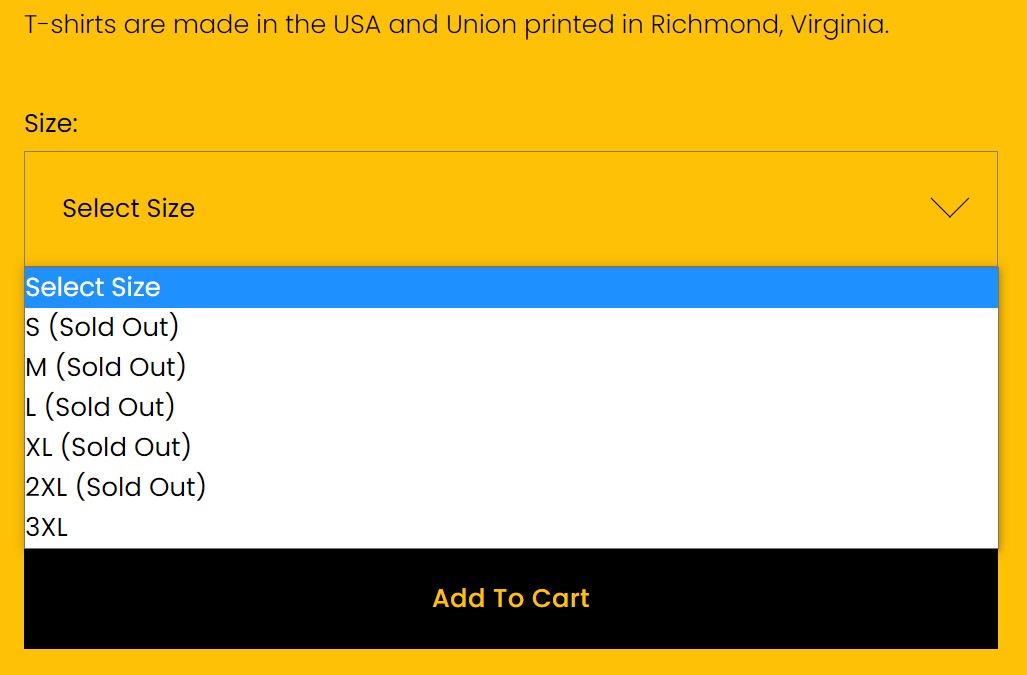Select size S (Sold Out) option
This screenshot has height=675, width=1027.
click(x=102, y=327)
